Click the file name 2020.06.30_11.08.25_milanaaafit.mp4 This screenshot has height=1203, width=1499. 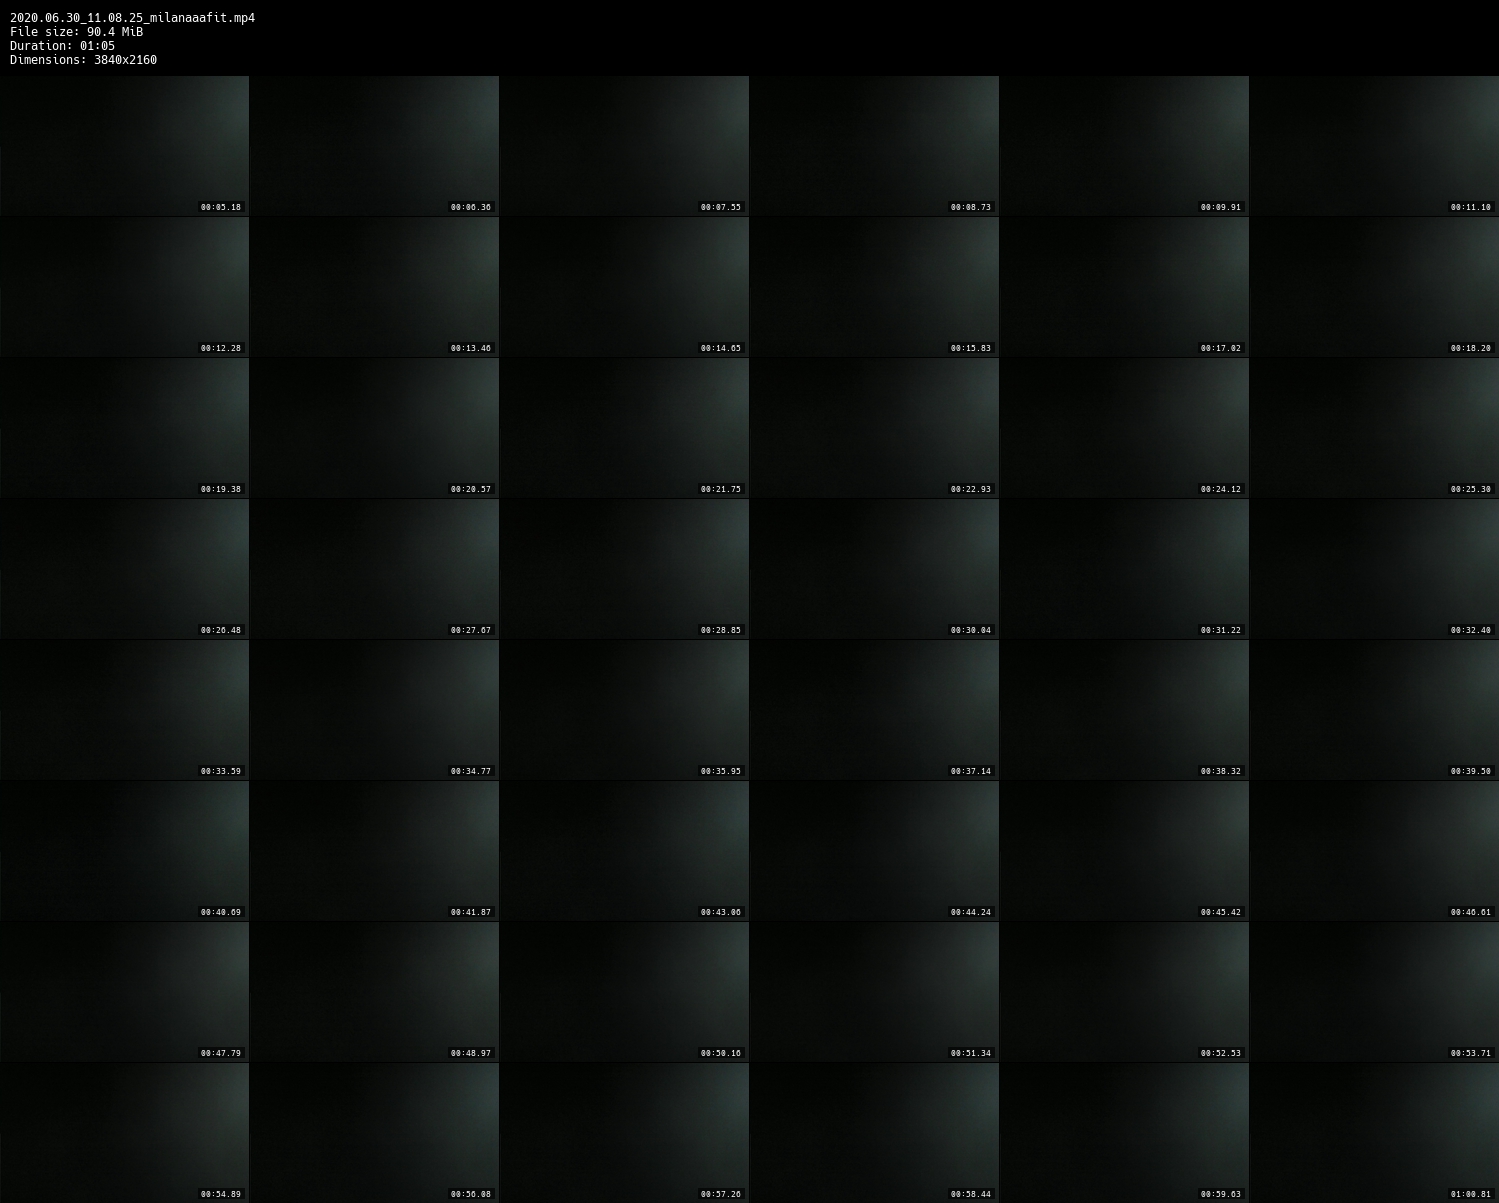coord(132,18)
